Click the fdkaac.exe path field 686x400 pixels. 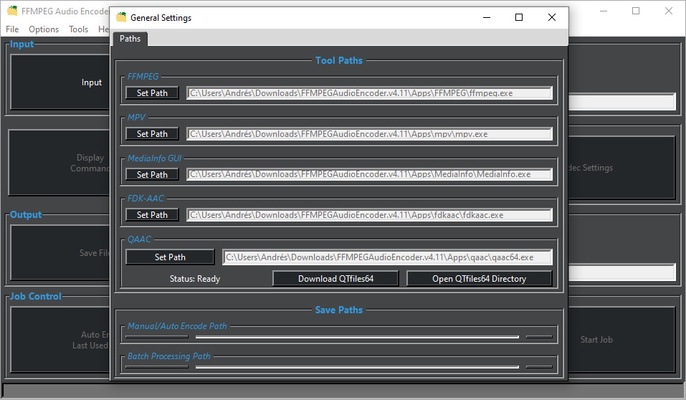[369, 215]
